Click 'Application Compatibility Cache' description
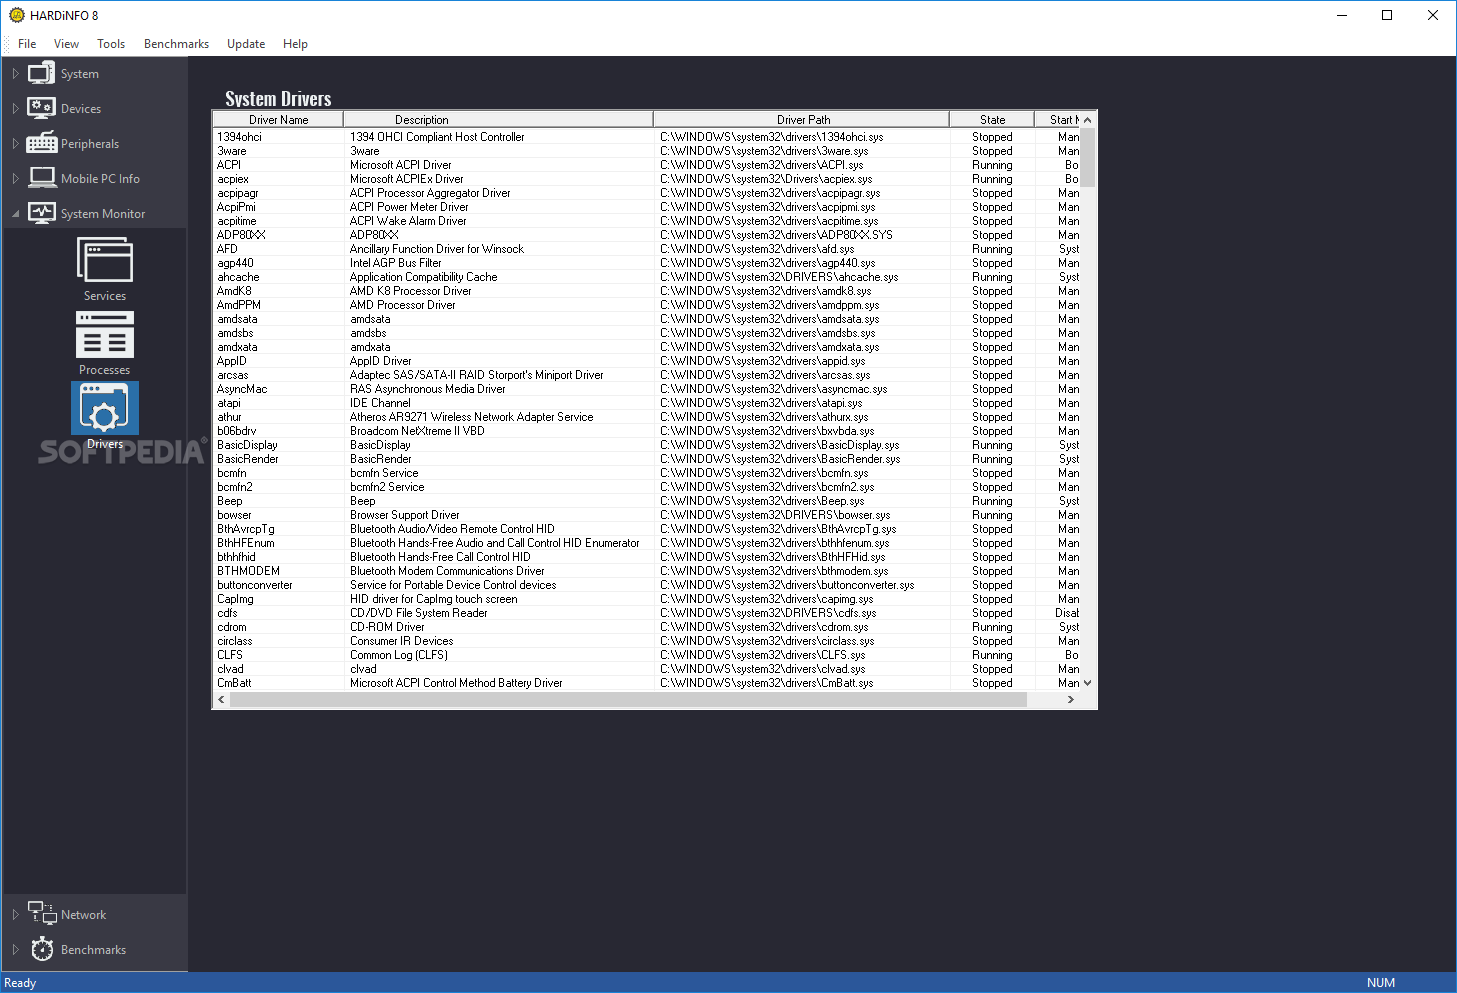 pyautogui.click(x=423, y=277)
